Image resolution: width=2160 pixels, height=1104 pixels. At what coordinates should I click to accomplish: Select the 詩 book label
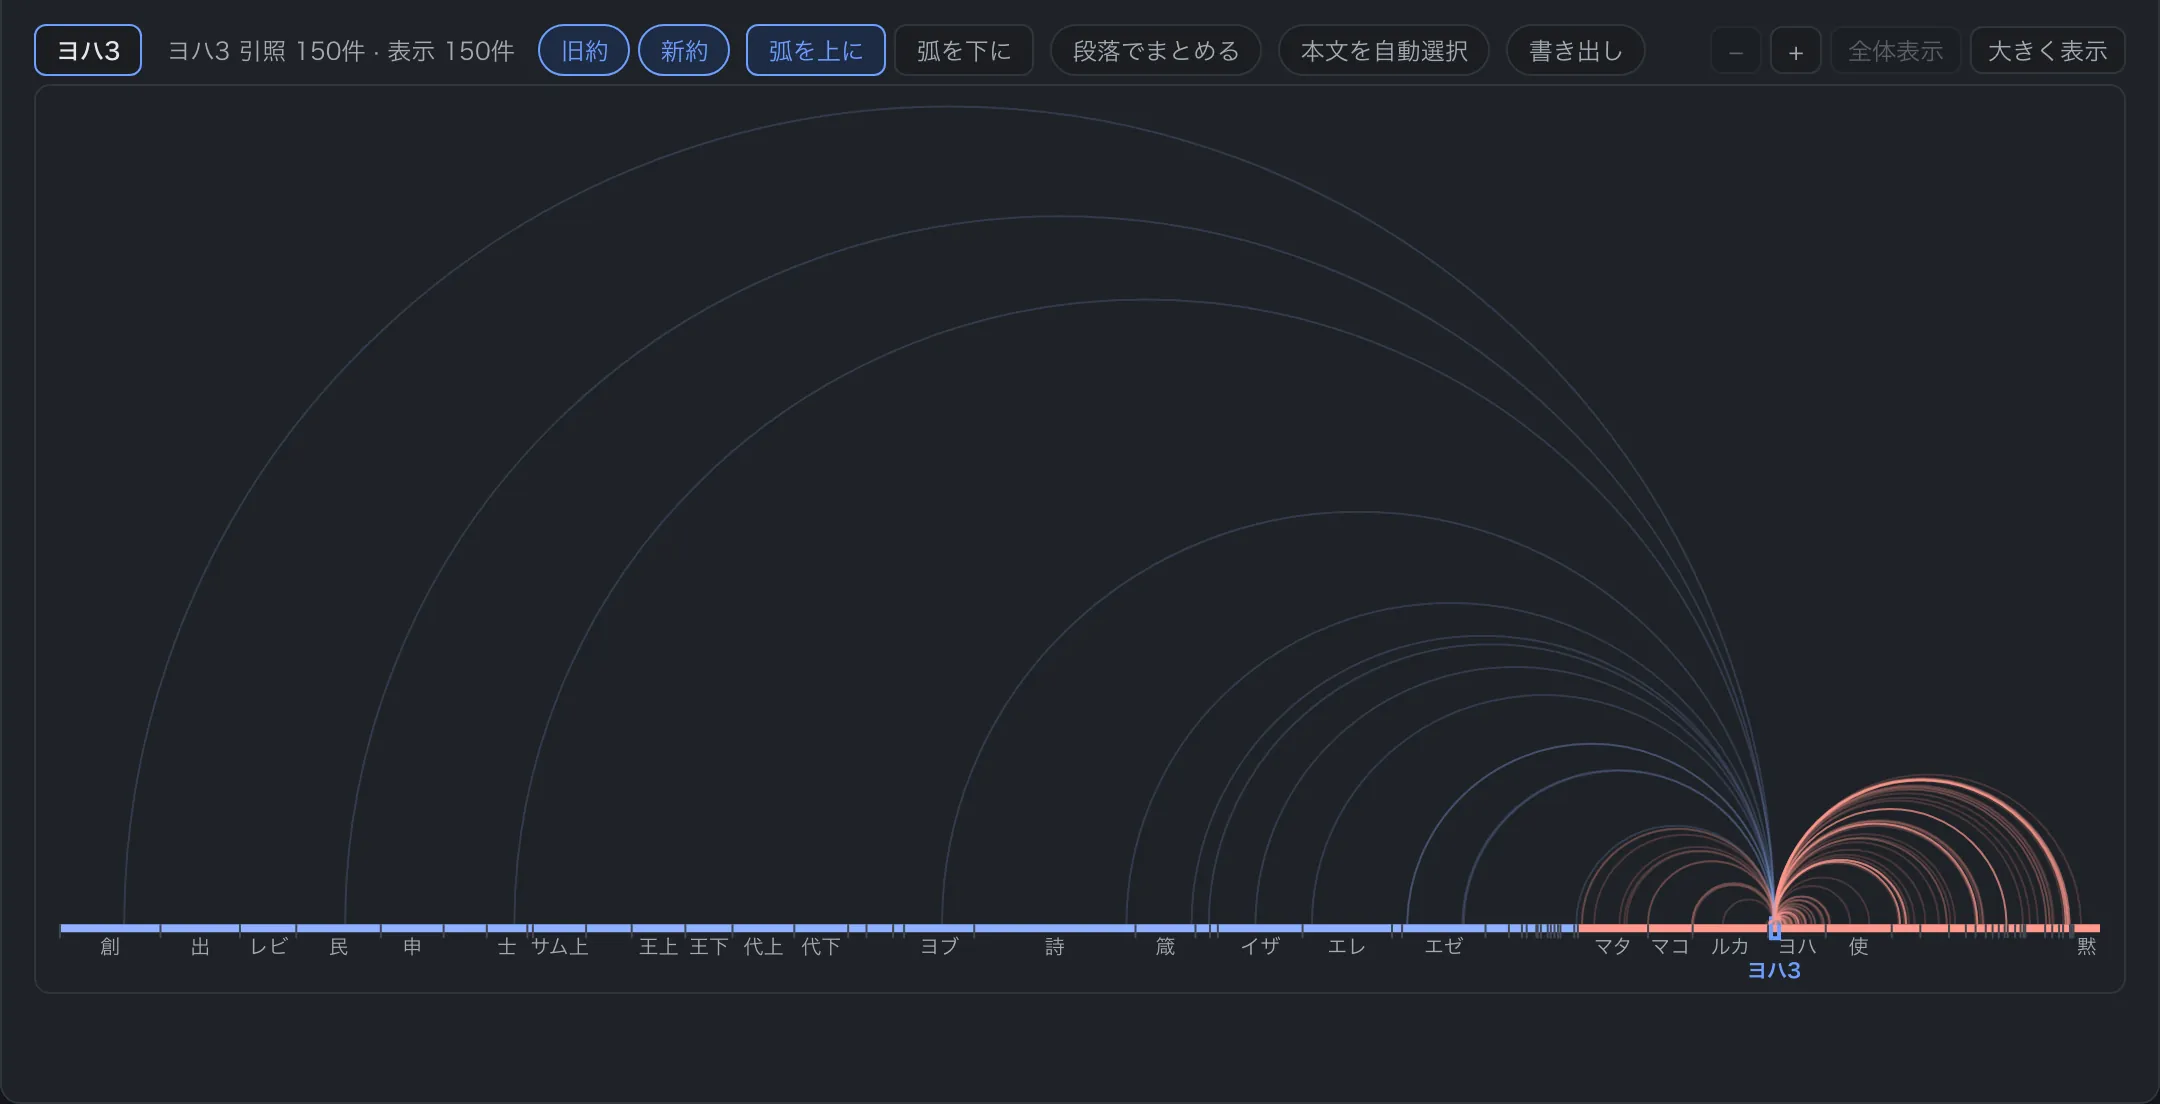1055,946
